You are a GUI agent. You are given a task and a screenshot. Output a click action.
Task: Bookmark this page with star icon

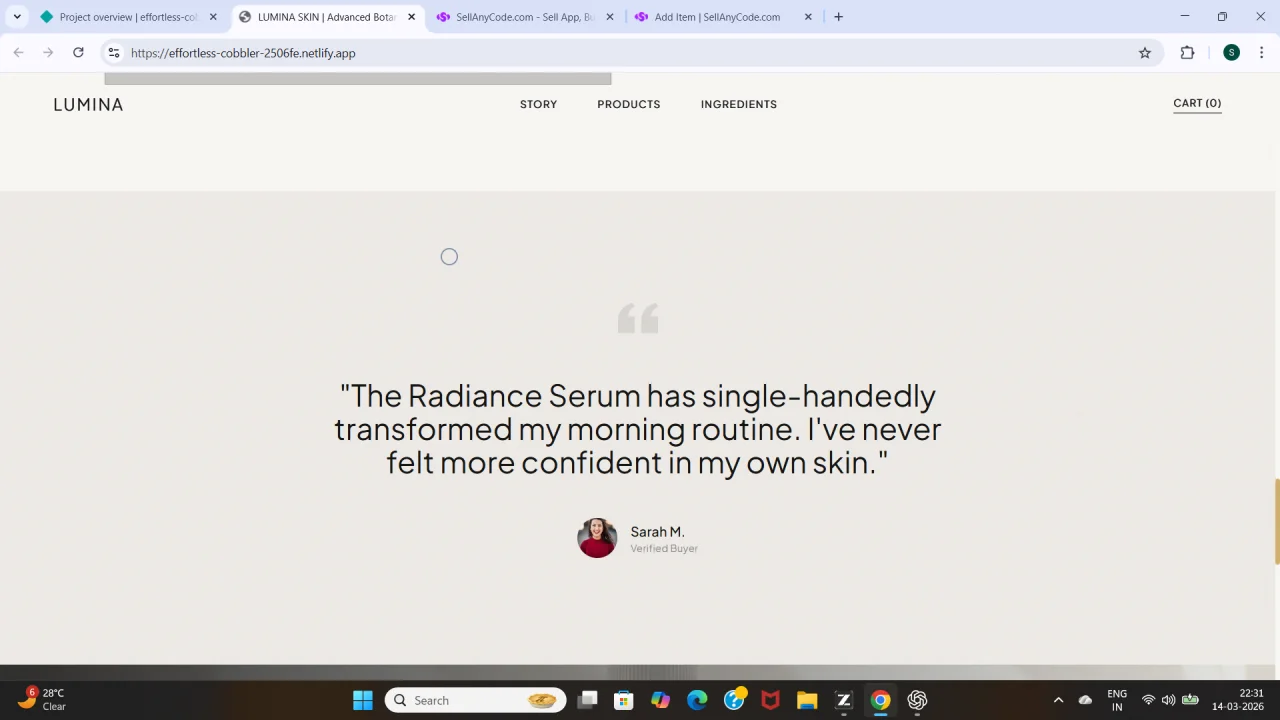(1145, 53)
